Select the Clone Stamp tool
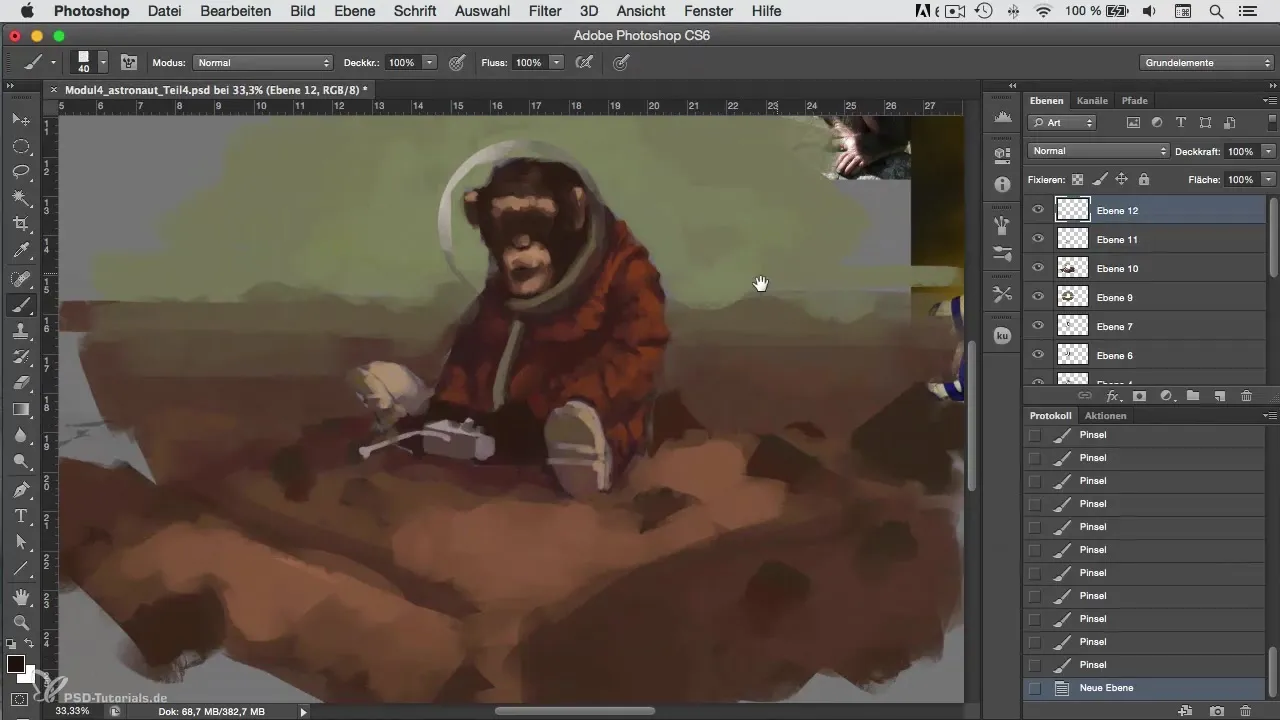1280x720 pixels. pos(20,331)
